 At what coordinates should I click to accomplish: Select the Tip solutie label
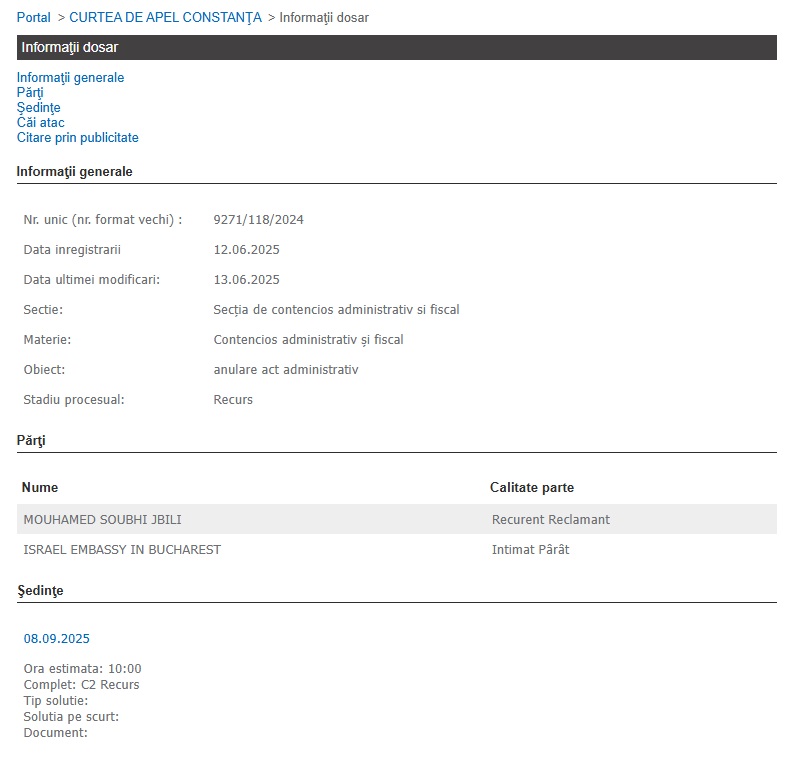pos(56,700)
